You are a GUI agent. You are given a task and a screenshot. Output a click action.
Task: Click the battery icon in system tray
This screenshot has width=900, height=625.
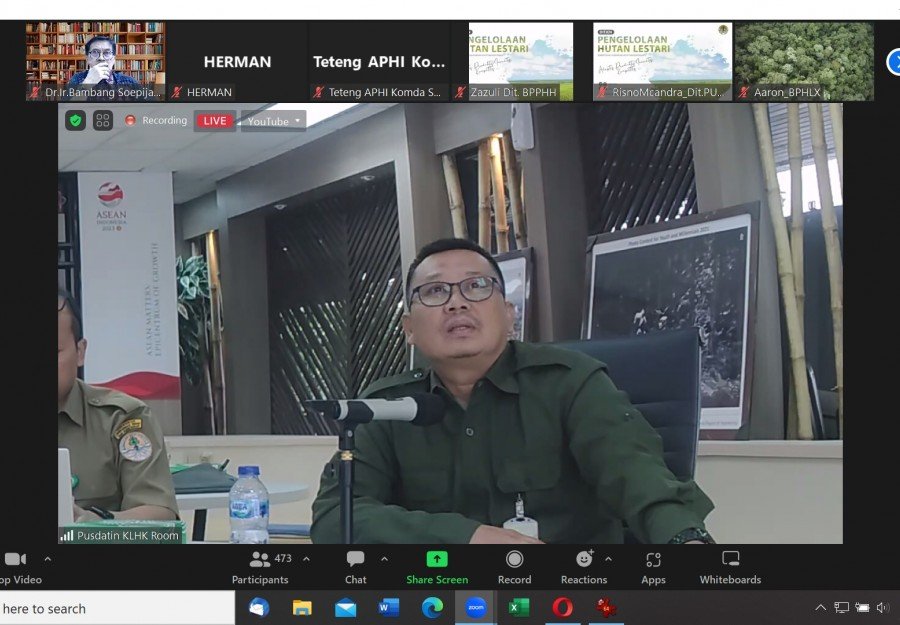pos(862,607)
